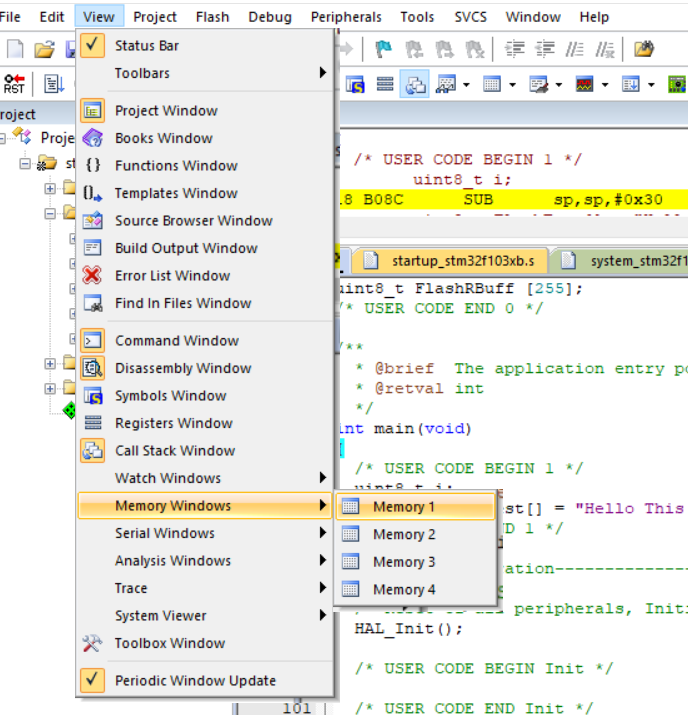Viewport: 688px width, 715px height.
Task: Open Books Window entry
Action: pyautogui.click(x=205, y=138)
